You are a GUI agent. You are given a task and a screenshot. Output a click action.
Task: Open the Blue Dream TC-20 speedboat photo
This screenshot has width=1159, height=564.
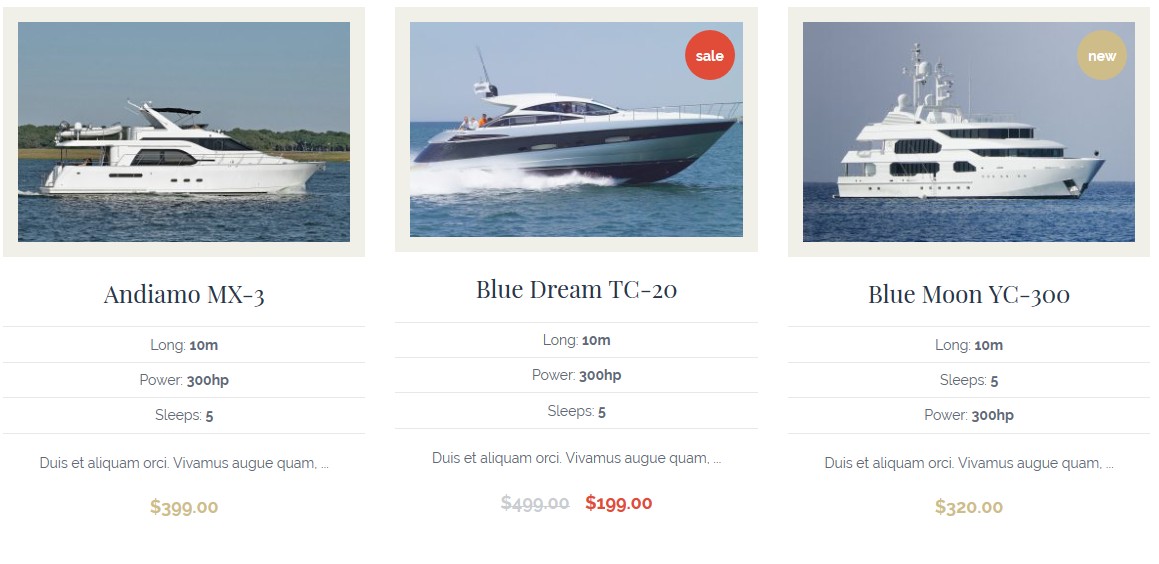577,129
